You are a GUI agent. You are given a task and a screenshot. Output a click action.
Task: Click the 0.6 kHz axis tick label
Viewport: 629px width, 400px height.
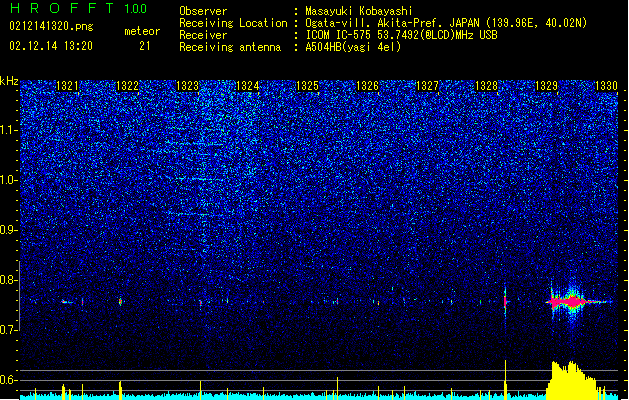8,380
